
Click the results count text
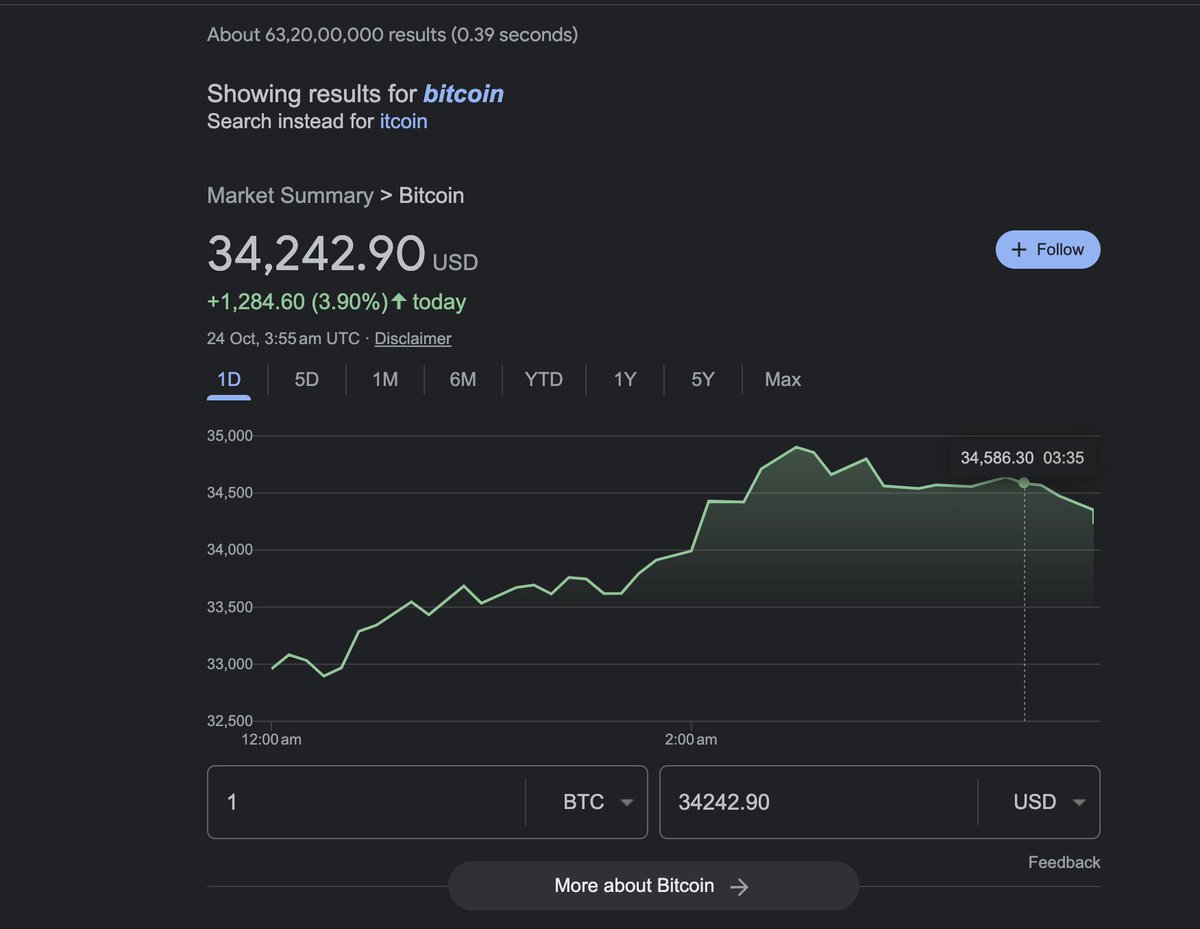point(392,34)
